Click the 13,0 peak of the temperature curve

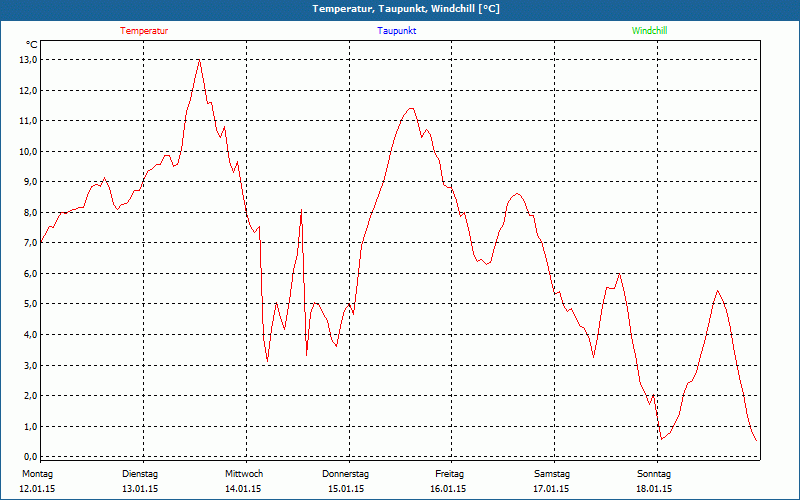point(199,60)
